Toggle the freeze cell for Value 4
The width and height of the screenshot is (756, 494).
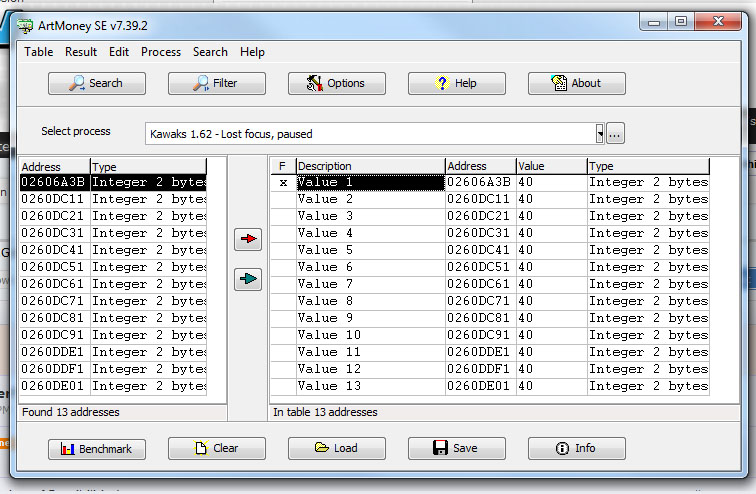click(x=283, y=234)
